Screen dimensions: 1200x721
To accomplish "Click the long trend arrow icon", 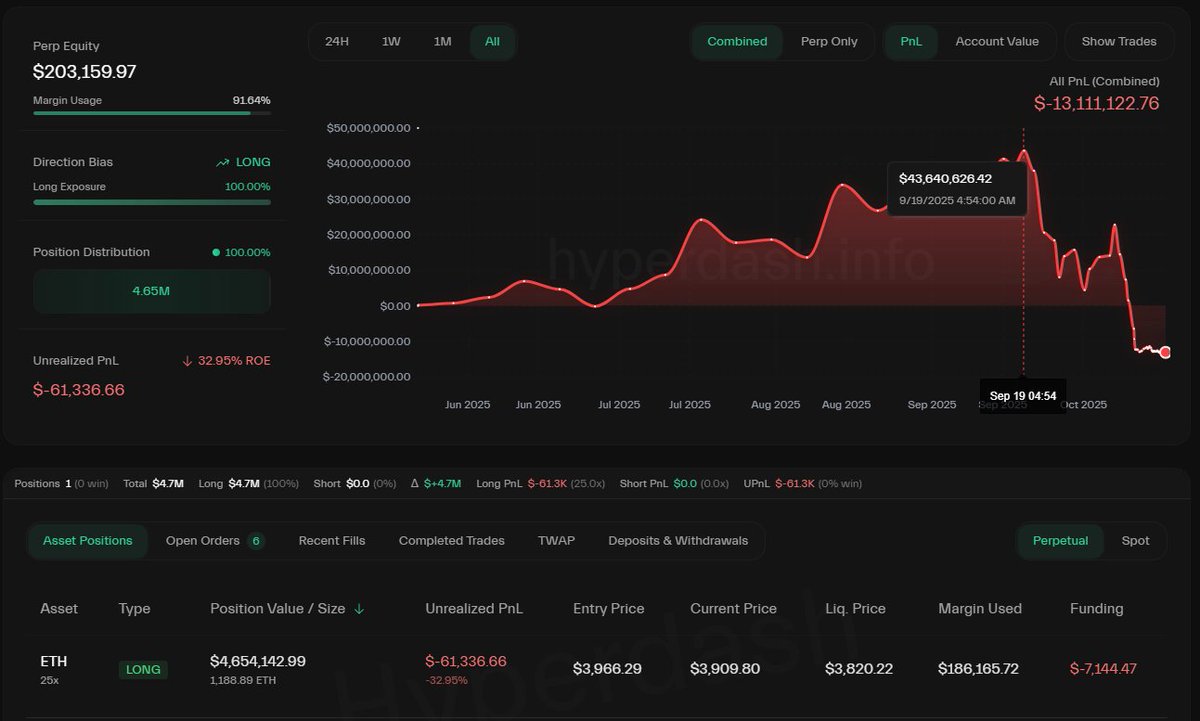I will click(223, 162).
